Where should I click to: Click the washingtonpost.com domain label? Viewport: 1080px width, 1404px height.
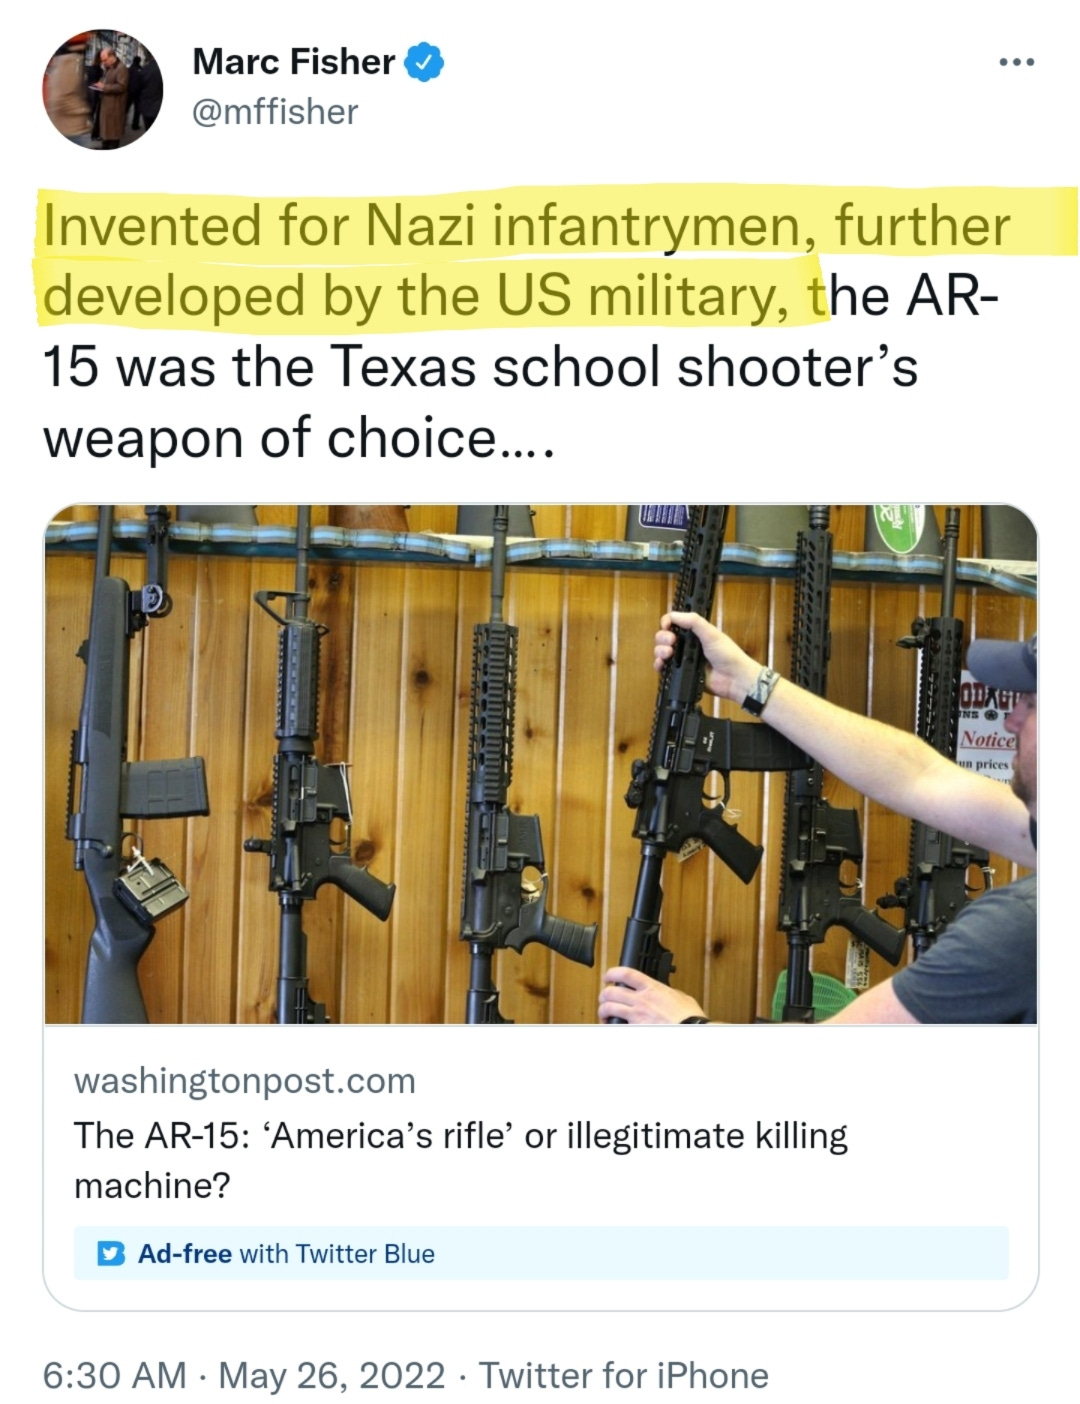click(x=245, y=1081)
